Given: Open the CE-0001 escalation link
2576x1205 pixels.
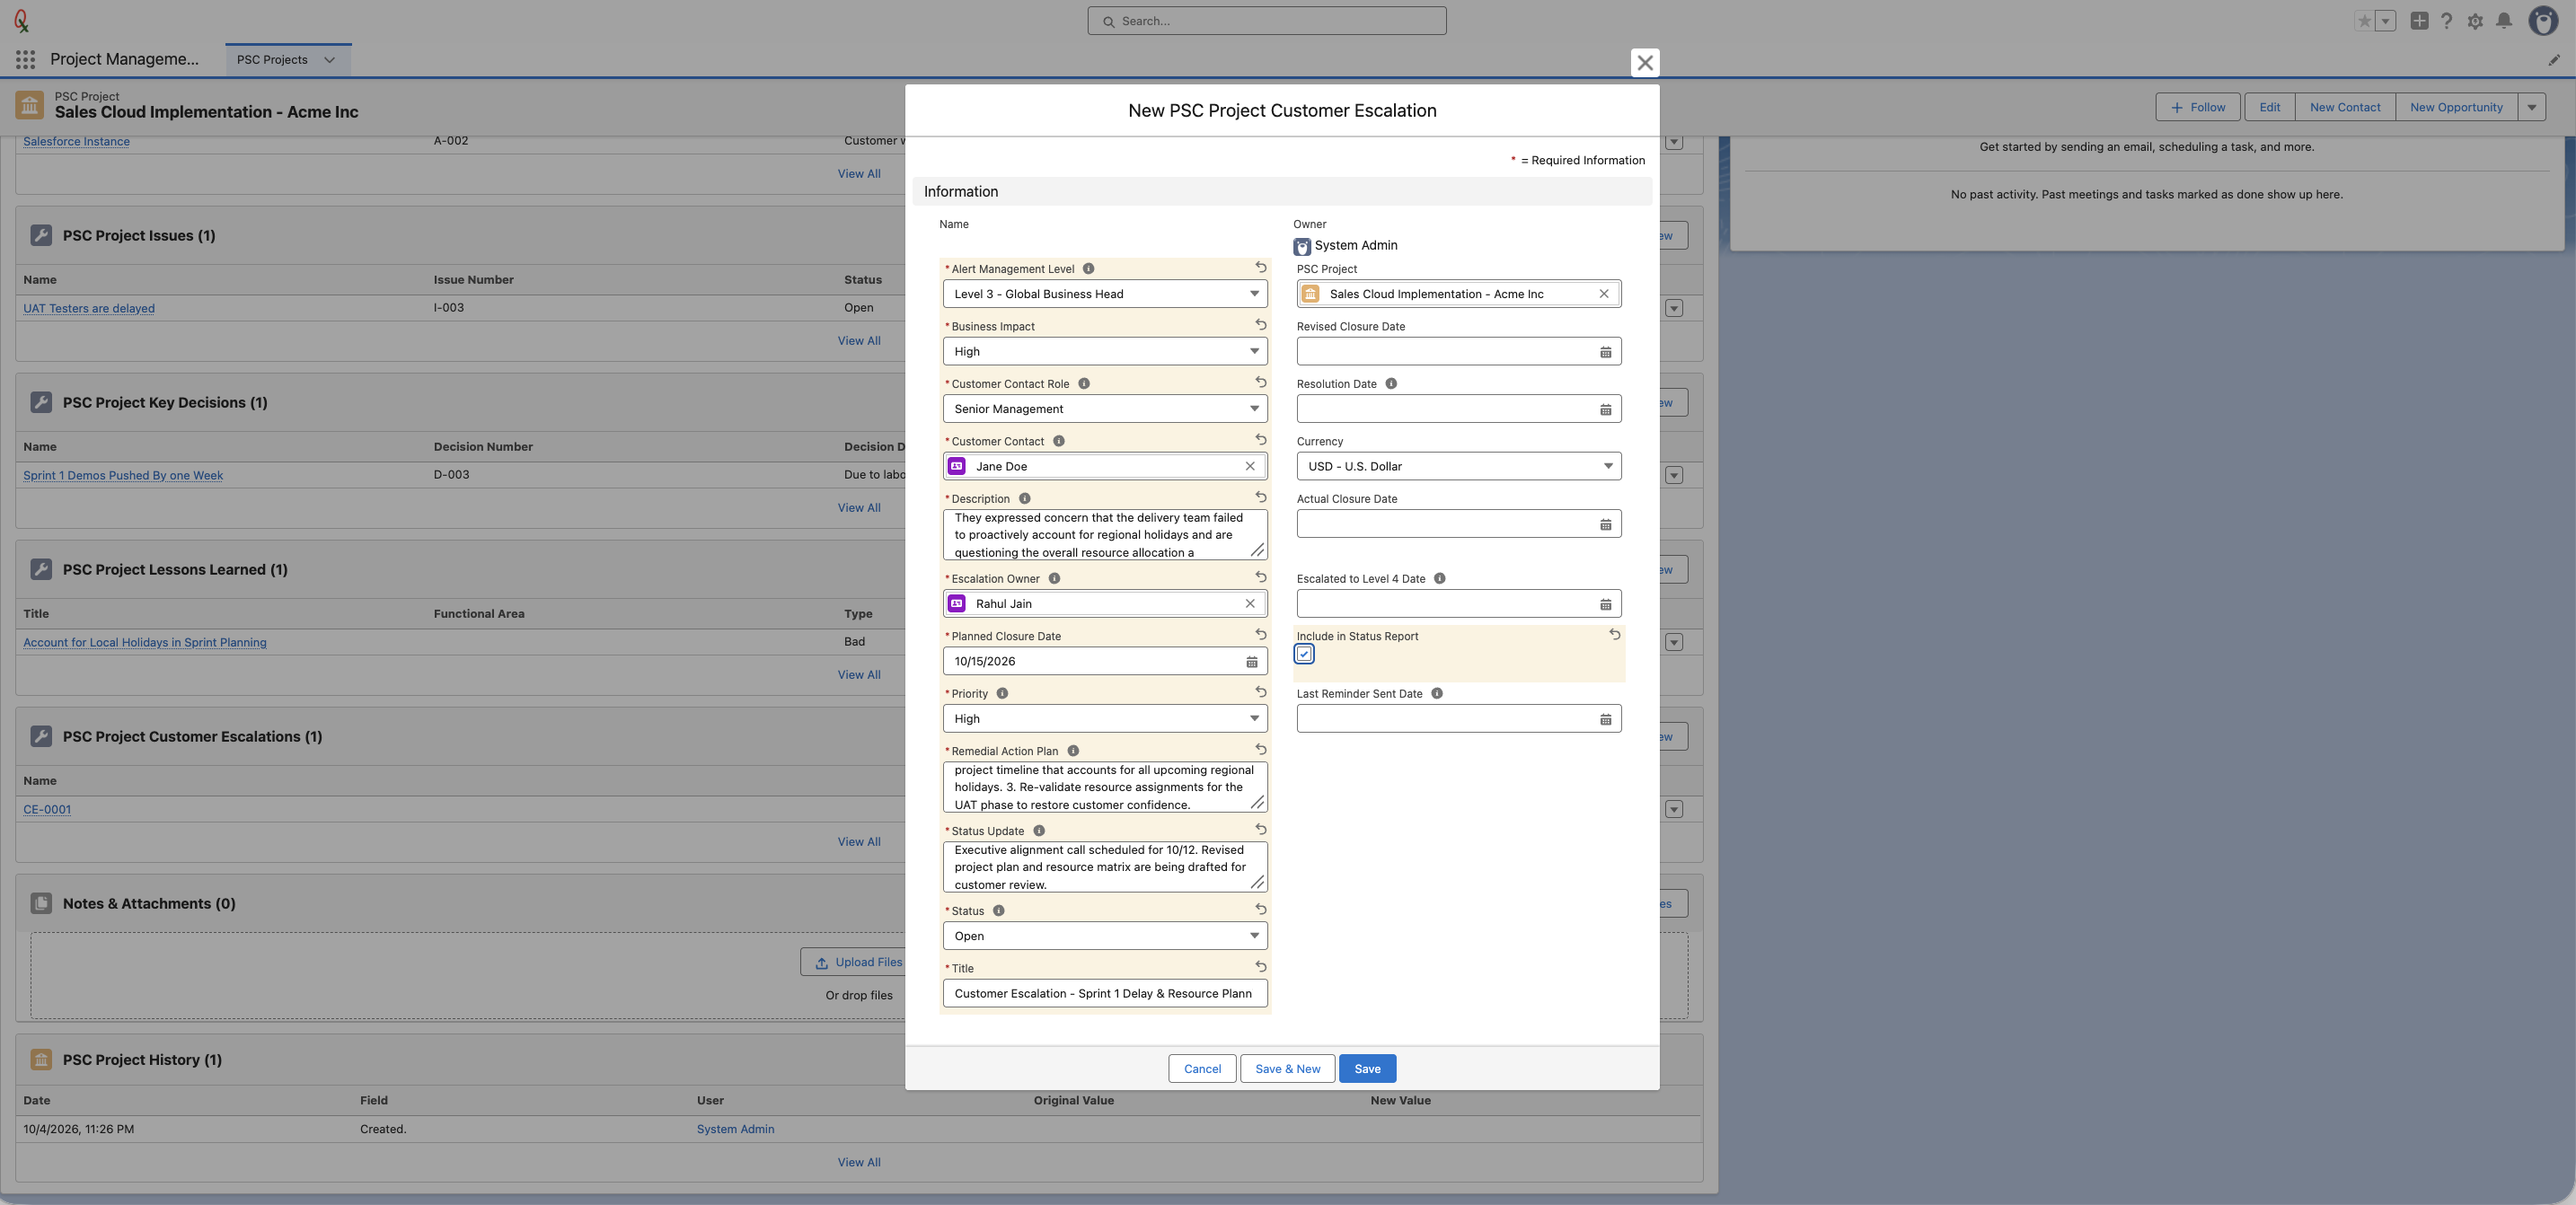Looking at the screenshot, I should click(x=47, y=809).
